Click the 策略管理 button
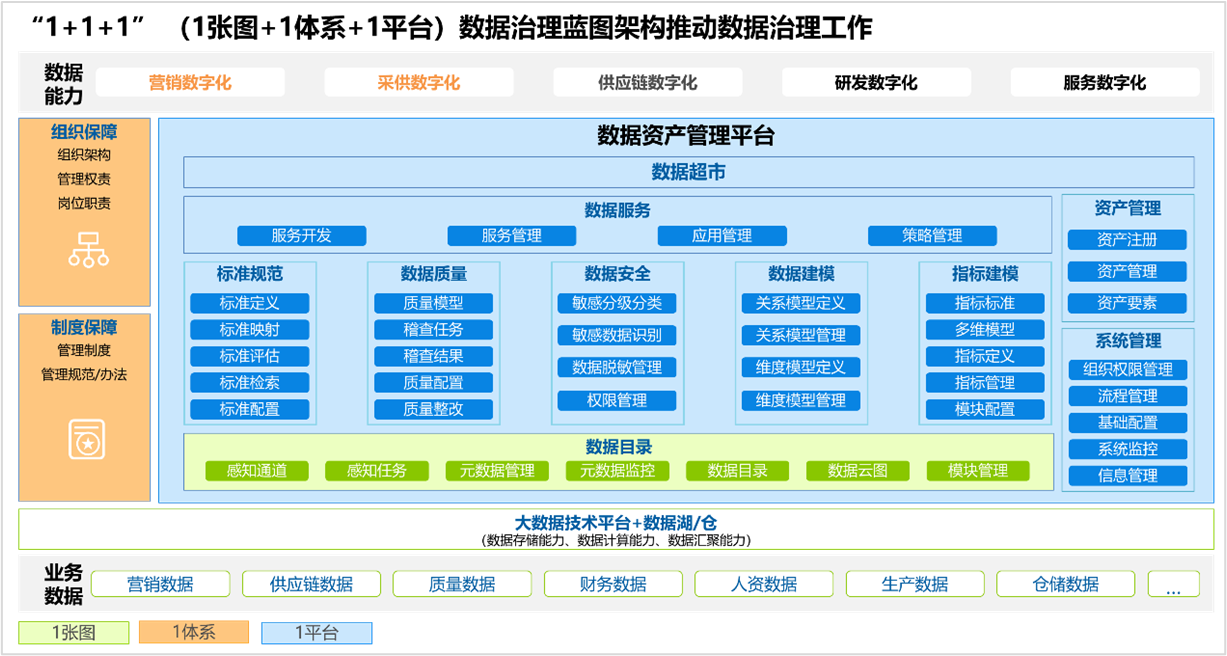 (x=932, y=236)
